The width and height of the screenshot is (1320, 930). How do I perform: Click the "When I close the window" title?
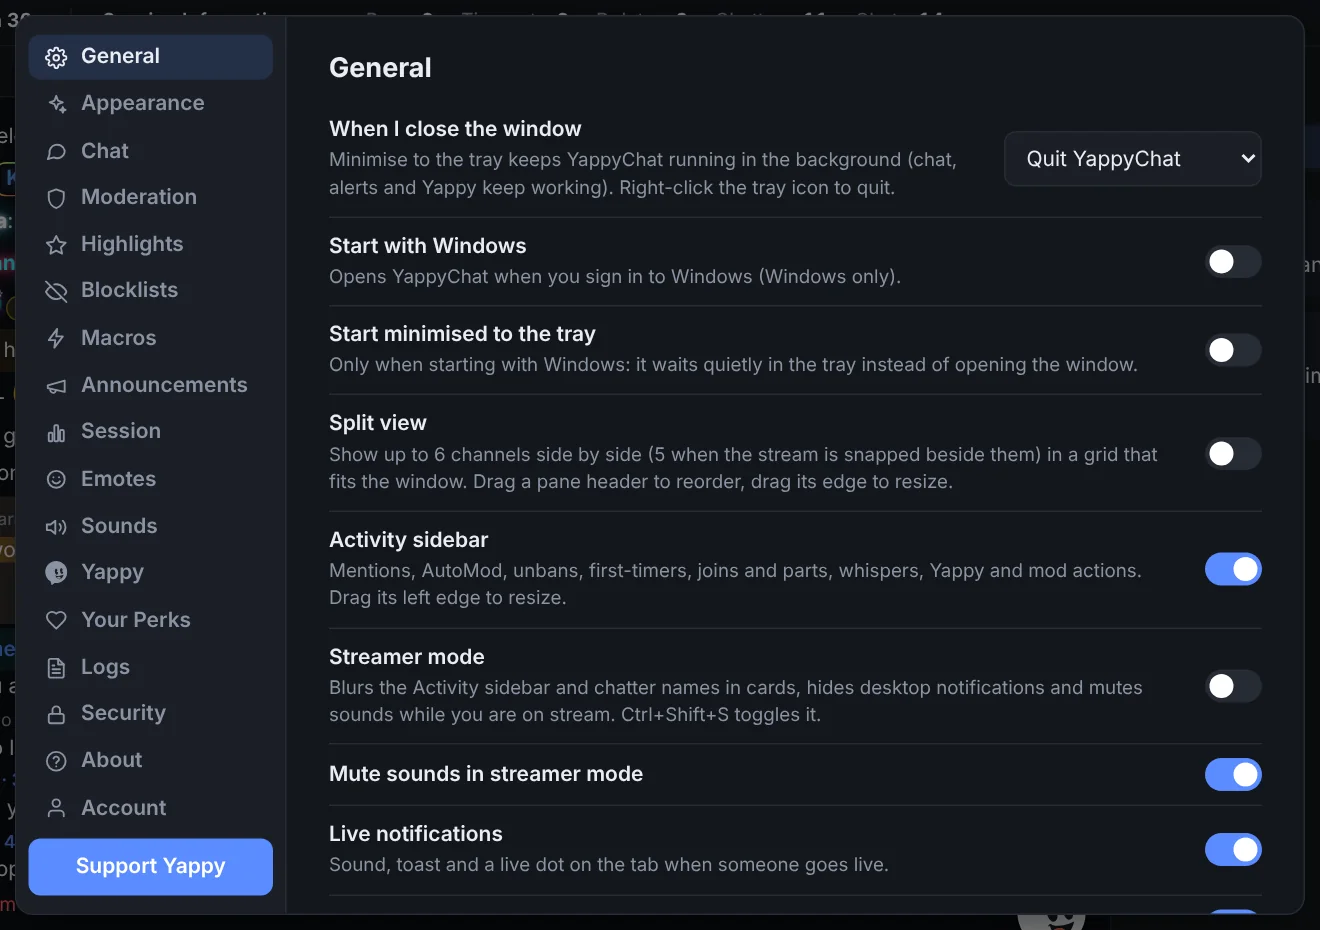click(455, 129)
